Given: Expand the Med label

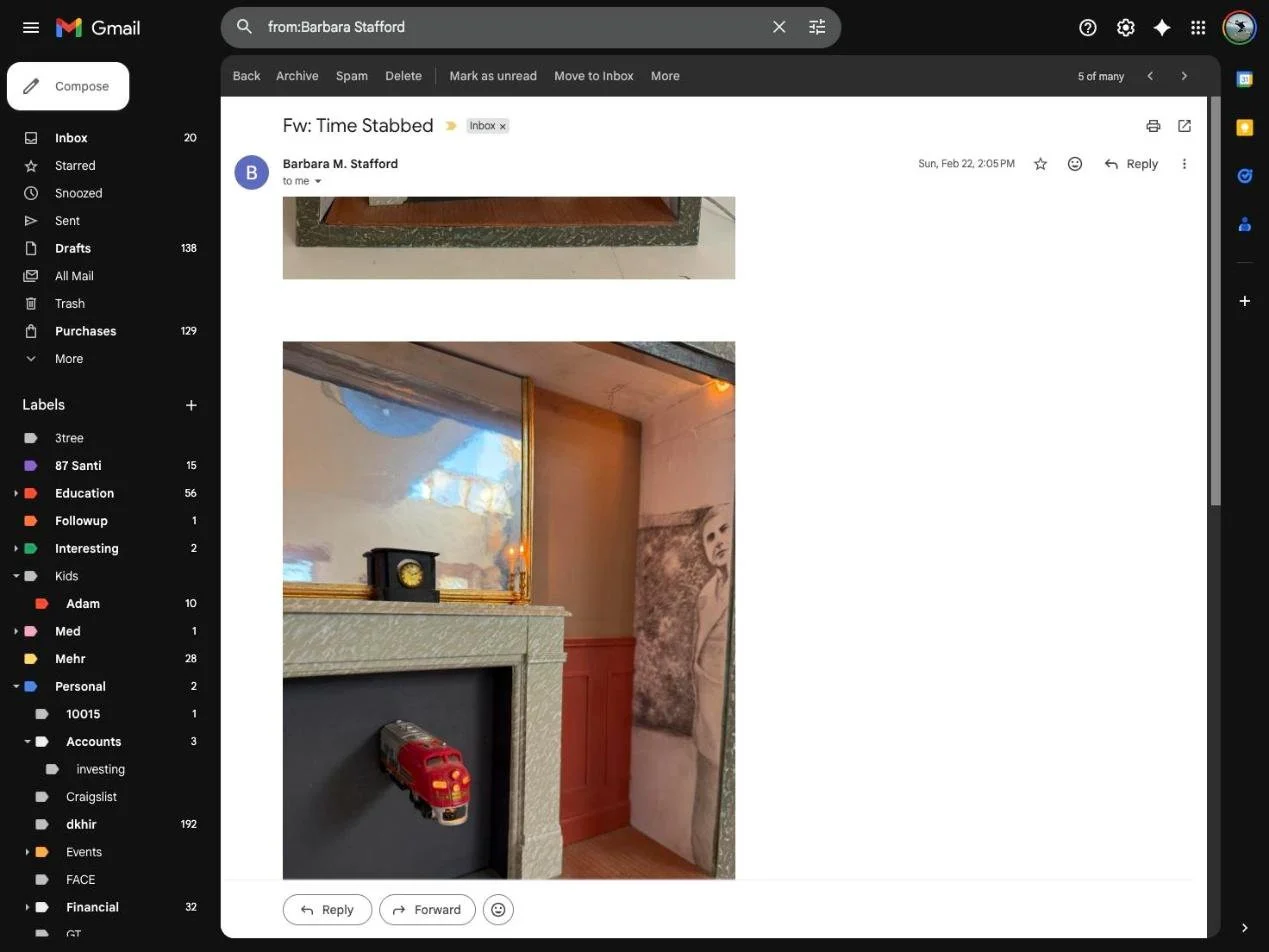Looking at the screenshot, I should [x=16, y=632].
